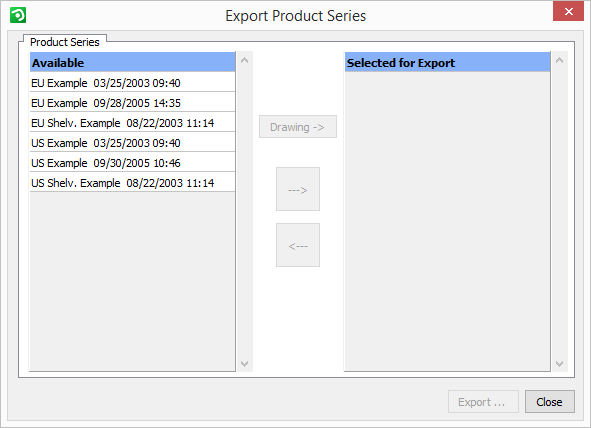Click the Available column header
This screenshot has width=591, height=428.
click(x=132, y=62)
